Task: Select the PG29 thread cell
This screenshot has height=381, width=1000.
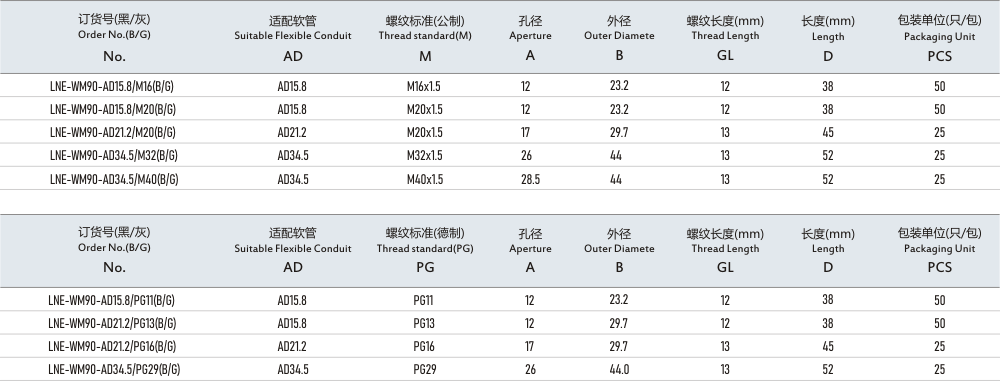Action: 425,369
